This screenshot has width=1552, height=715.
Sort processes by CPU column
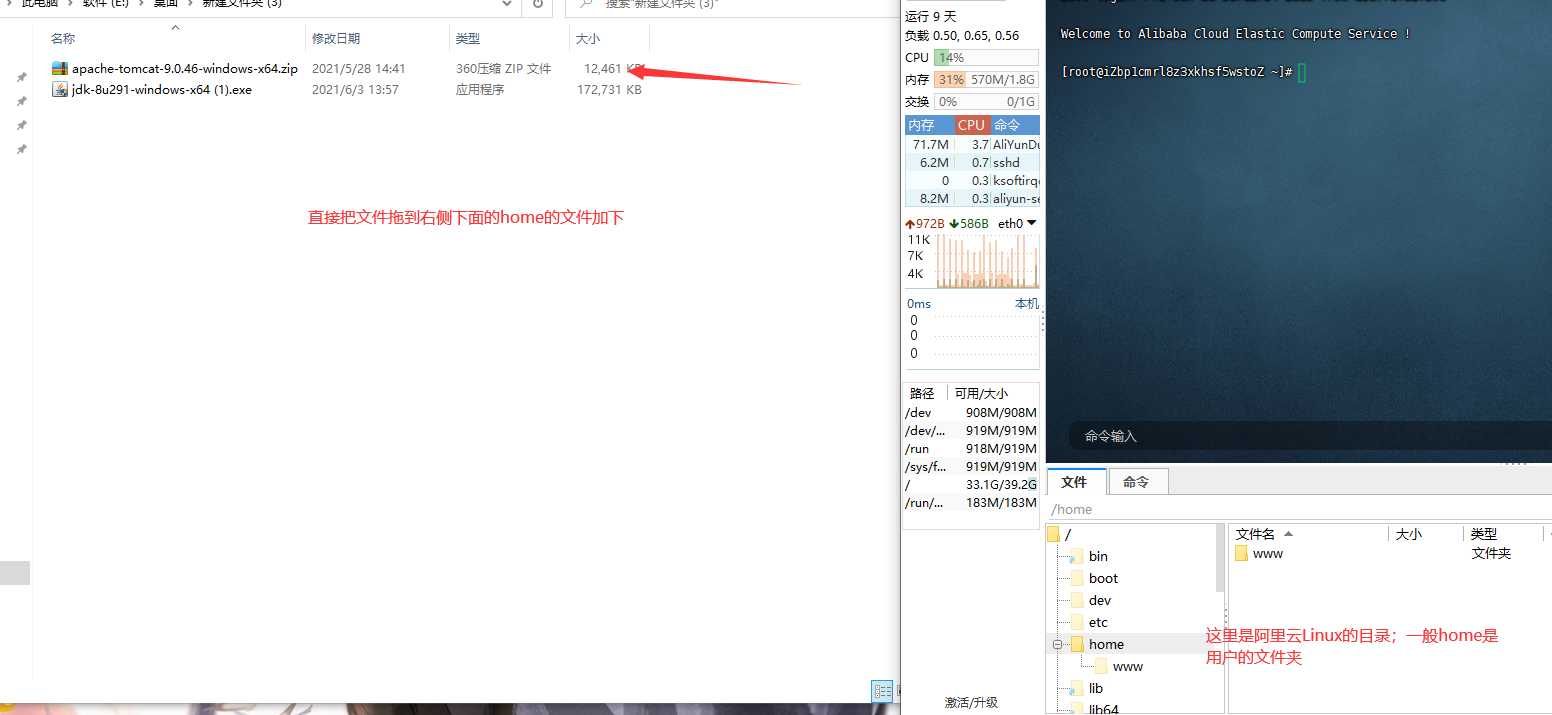973,125
